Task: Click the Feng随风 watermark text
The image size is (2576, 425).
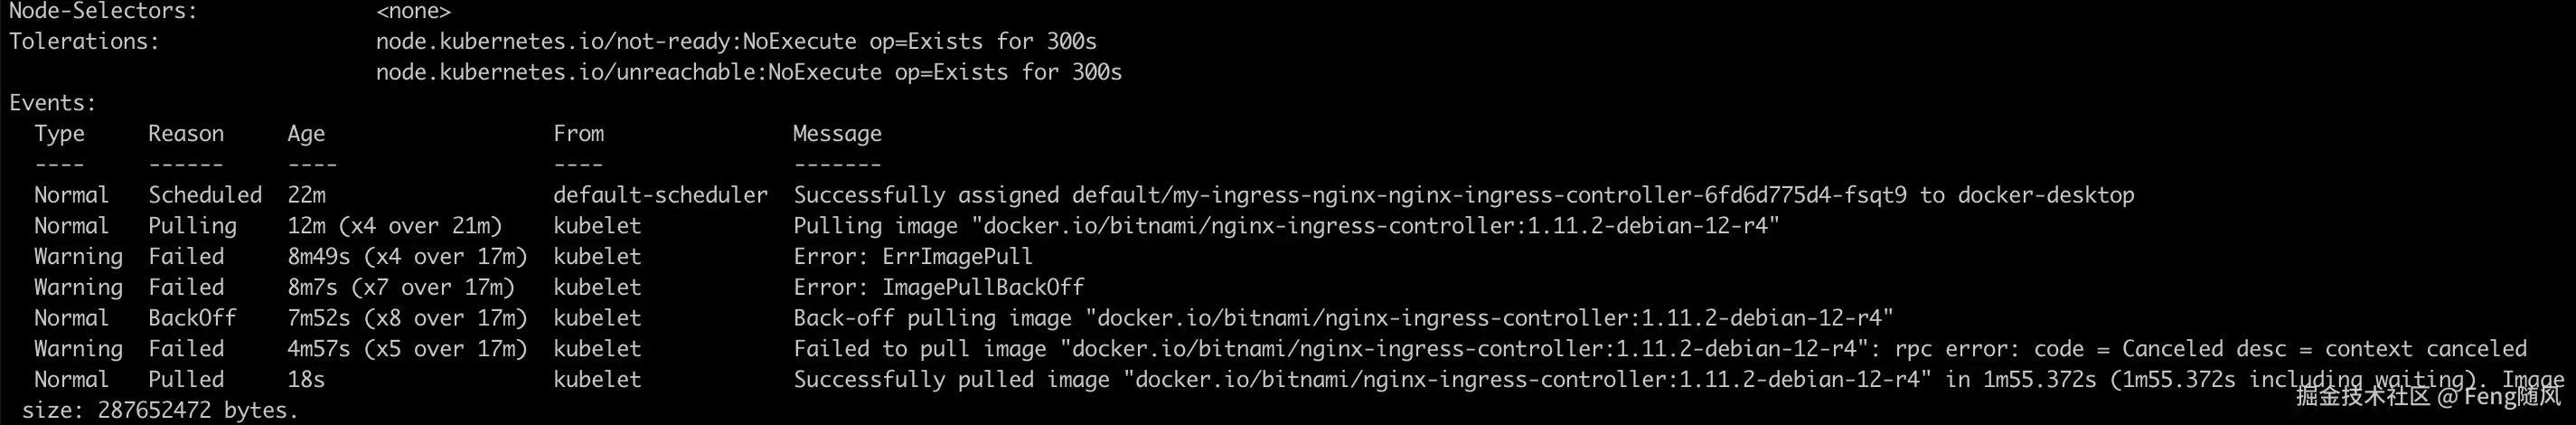Action: 2511,396
